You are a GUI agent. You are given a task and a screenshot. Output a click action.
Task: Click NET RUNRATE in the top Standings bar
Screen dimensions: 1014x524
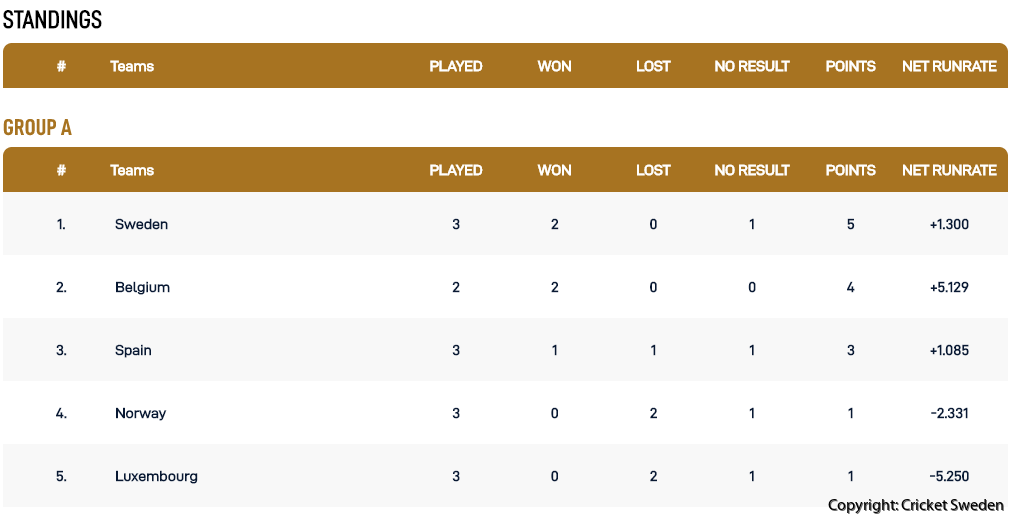949,66
